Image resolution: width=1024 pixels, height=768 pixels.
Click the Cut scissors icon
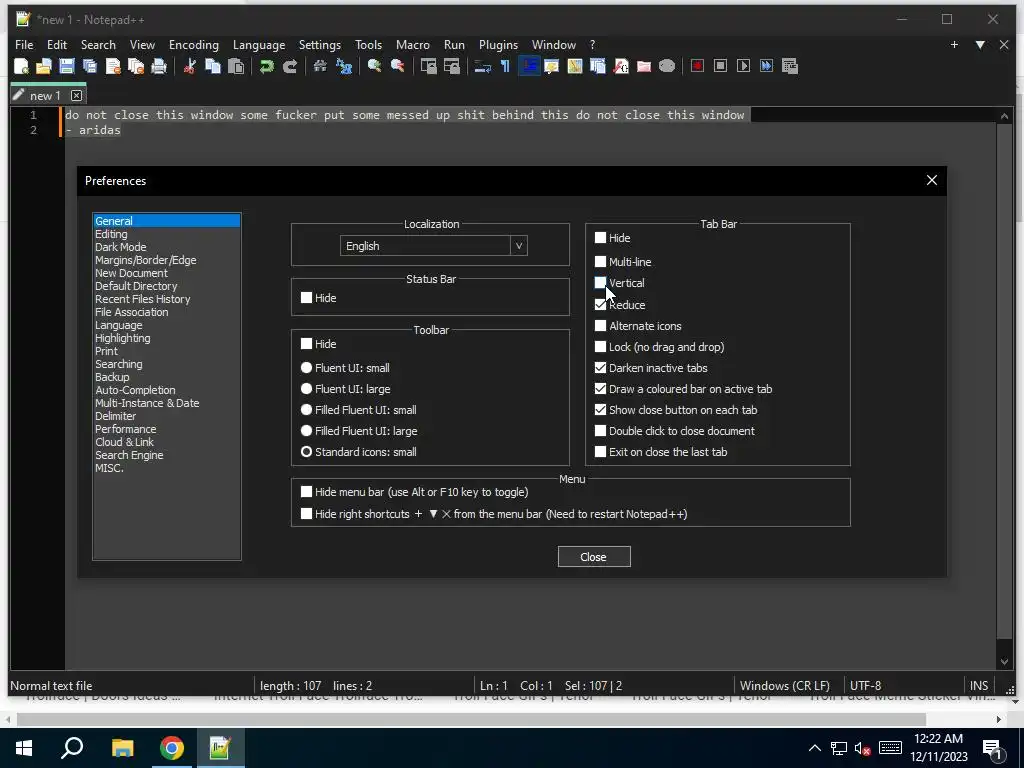tap(190, 66)
